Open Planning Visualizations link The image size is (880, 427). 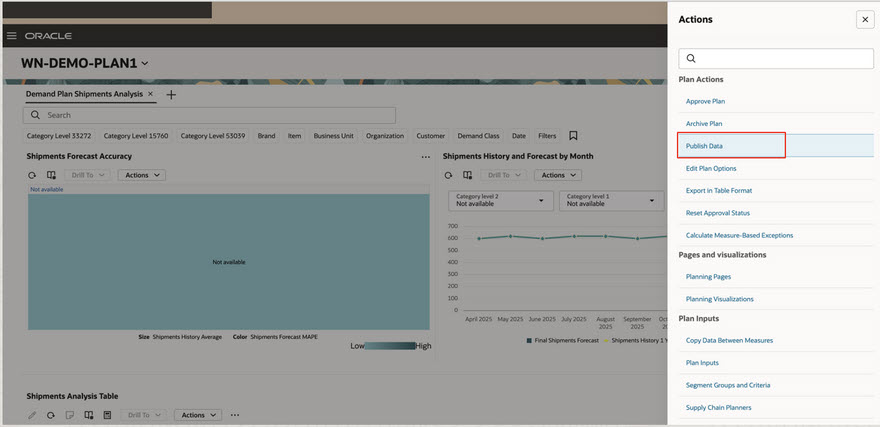pos(719,299)
